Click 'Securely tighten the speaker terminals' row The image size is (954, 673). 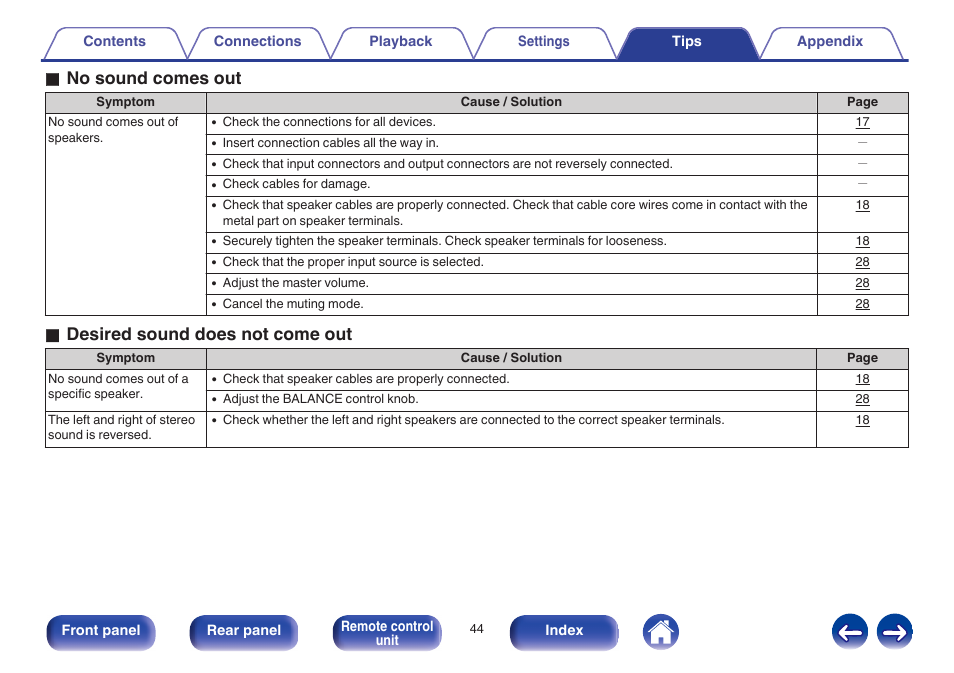pyautogui.click(x=512, y=242)
